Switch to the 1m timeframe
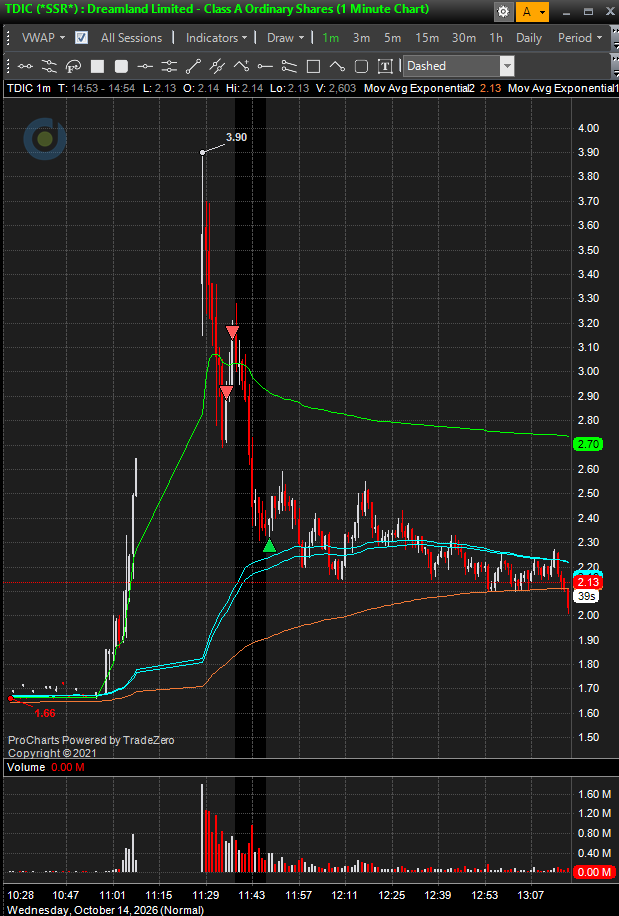 tap(331, 37)
